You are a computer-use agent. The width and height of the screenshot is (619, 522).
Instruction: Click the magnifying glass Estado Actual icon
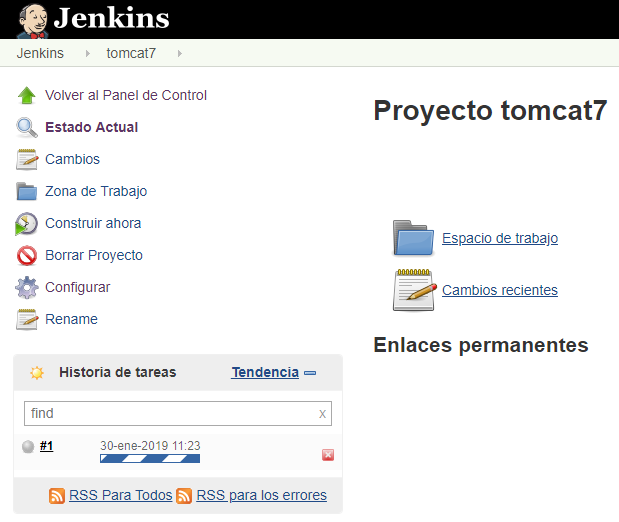click(26, 127)
